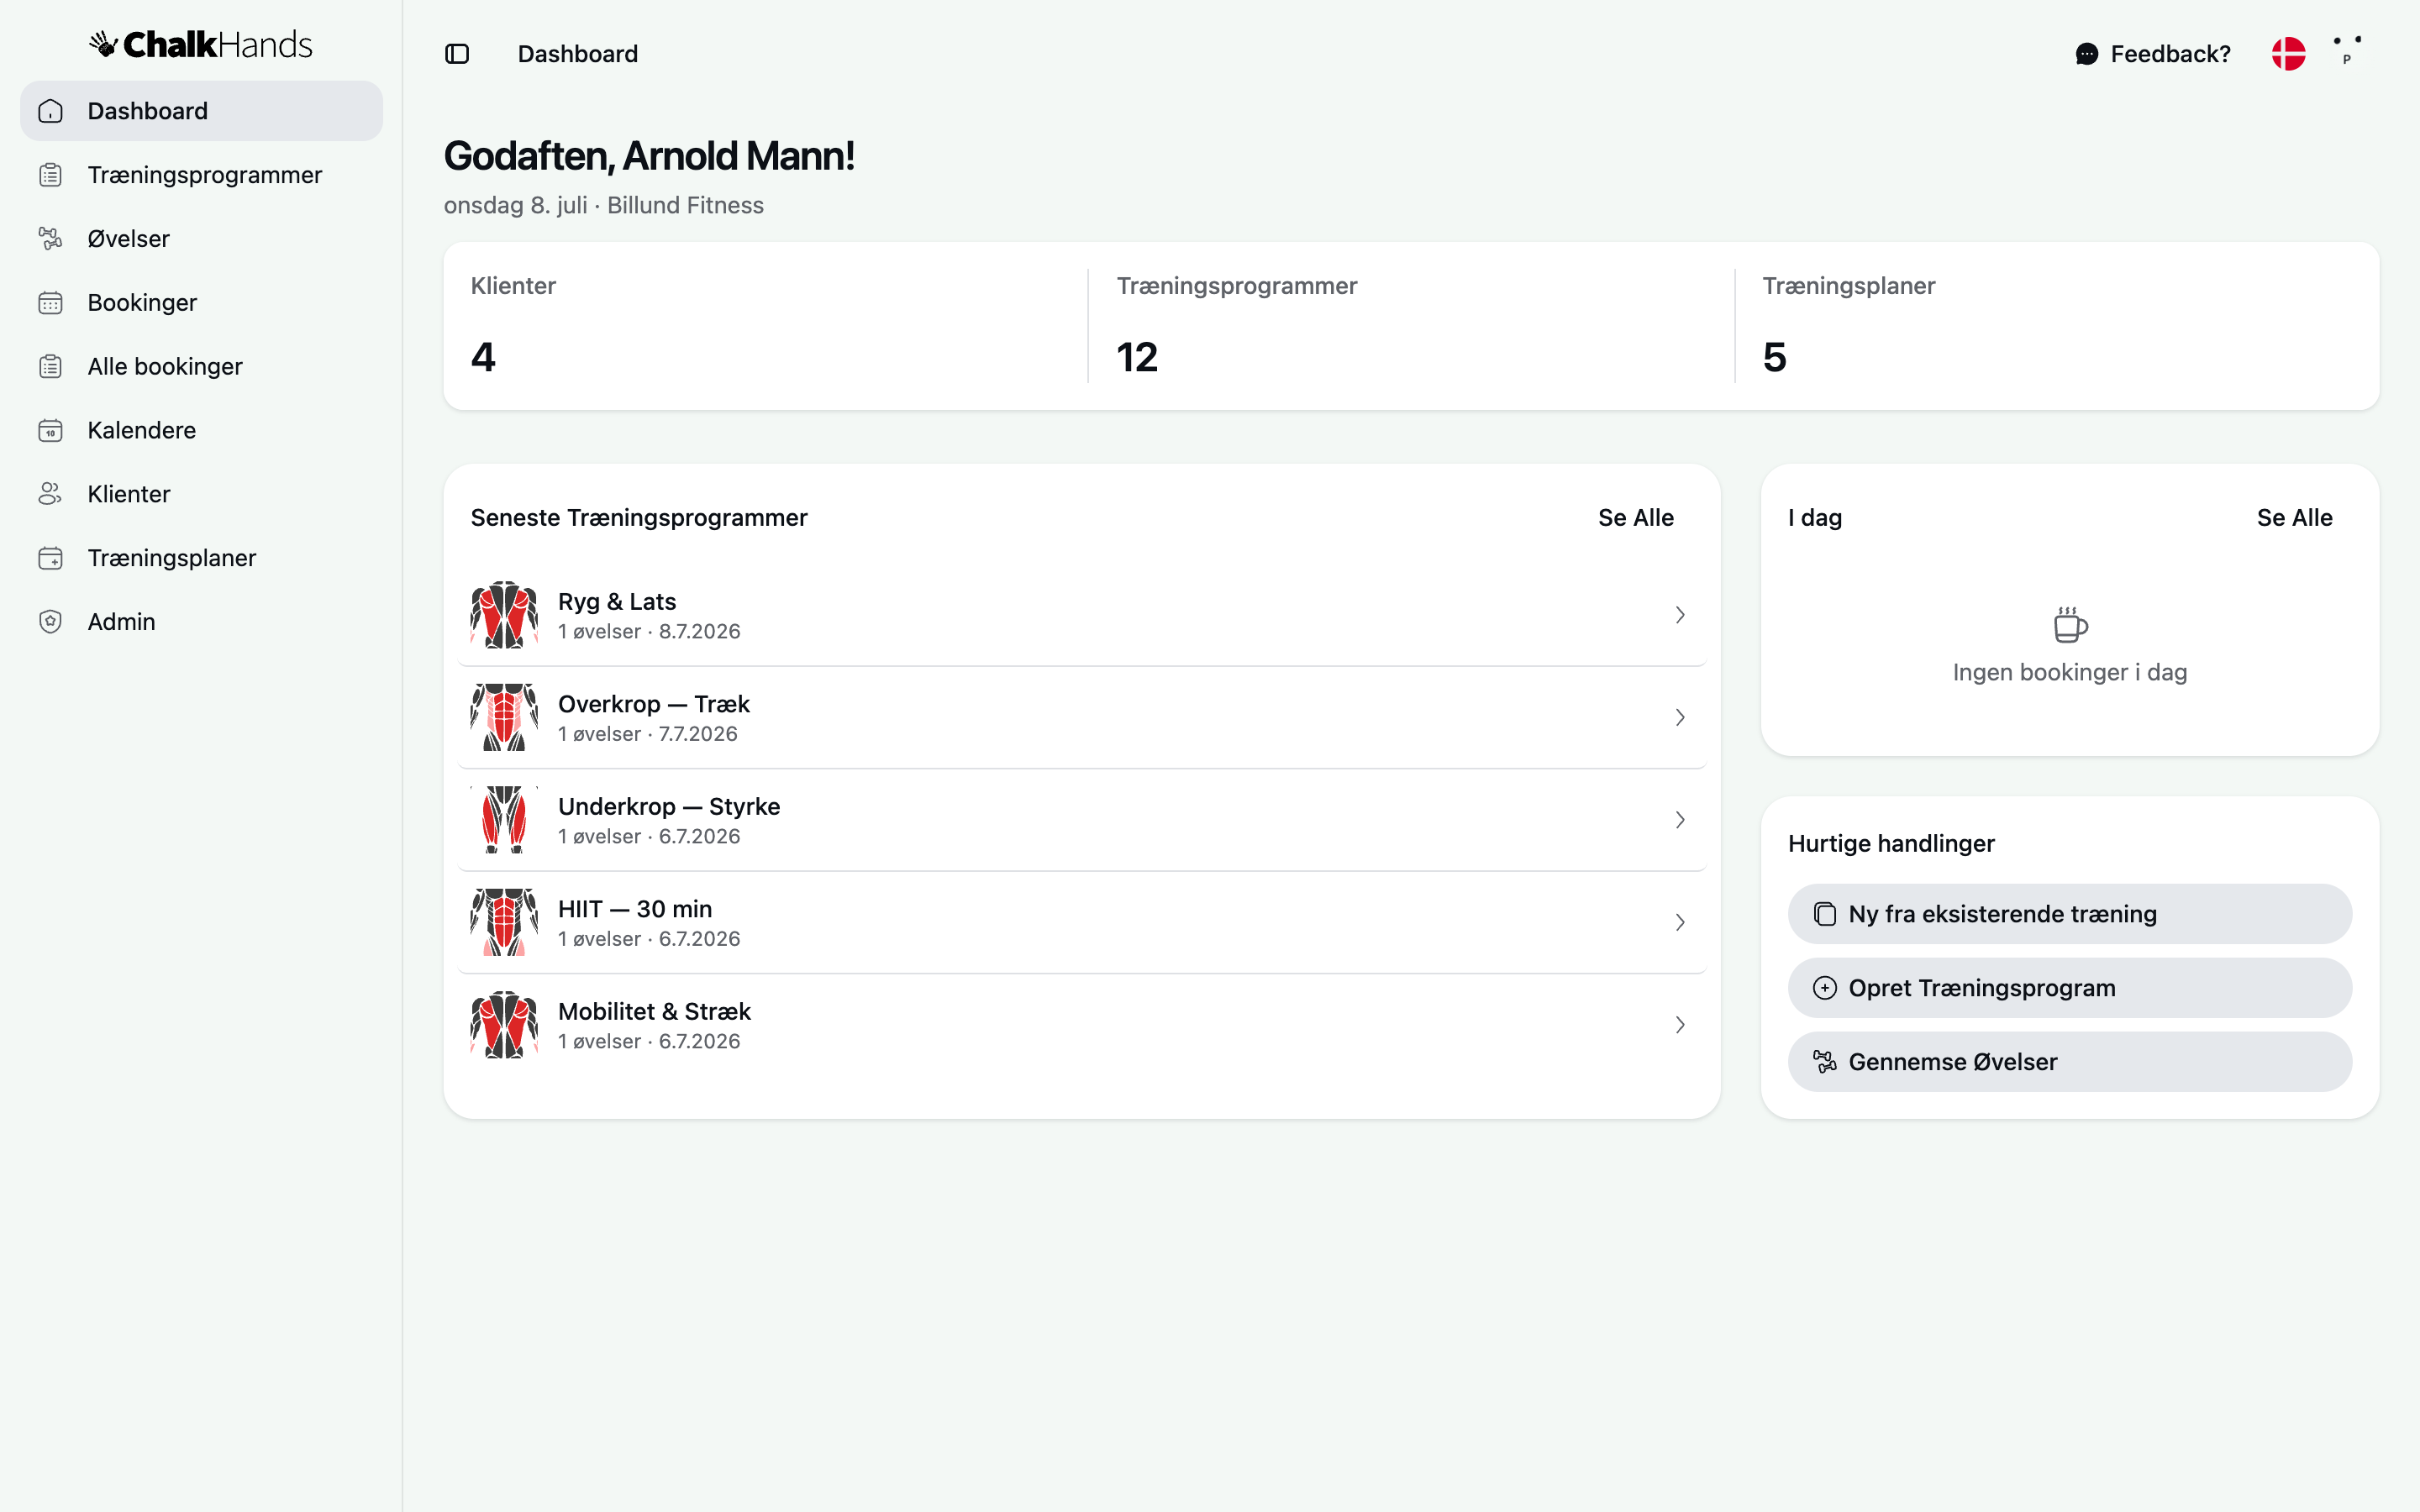Click the Feedback chat bubble icon

pyautogui.click(x=2087, y=54)
